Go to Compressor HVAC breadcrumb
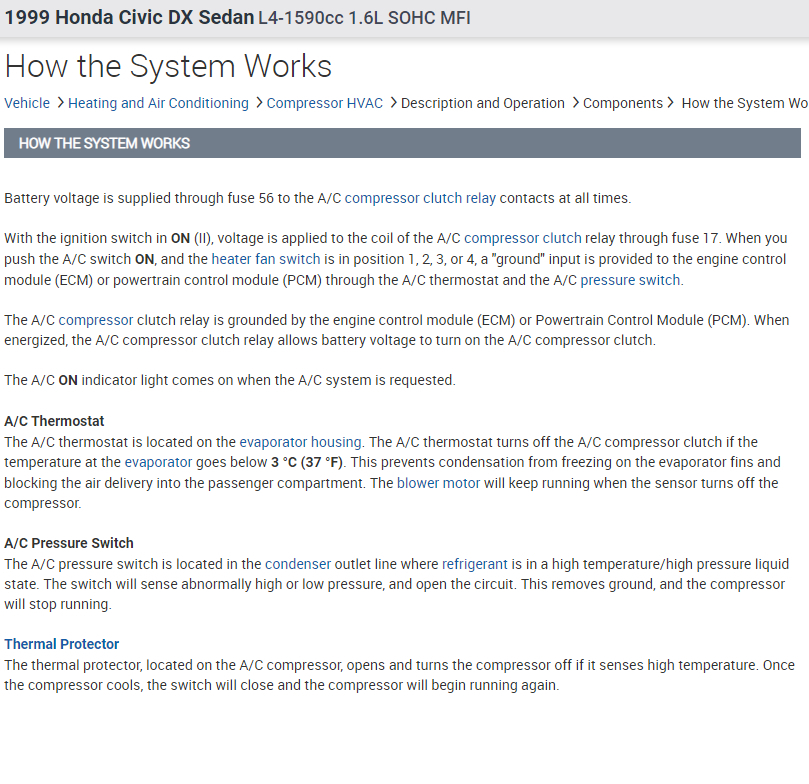This screenshot has height=784, width=809. [x=325, y=103]
